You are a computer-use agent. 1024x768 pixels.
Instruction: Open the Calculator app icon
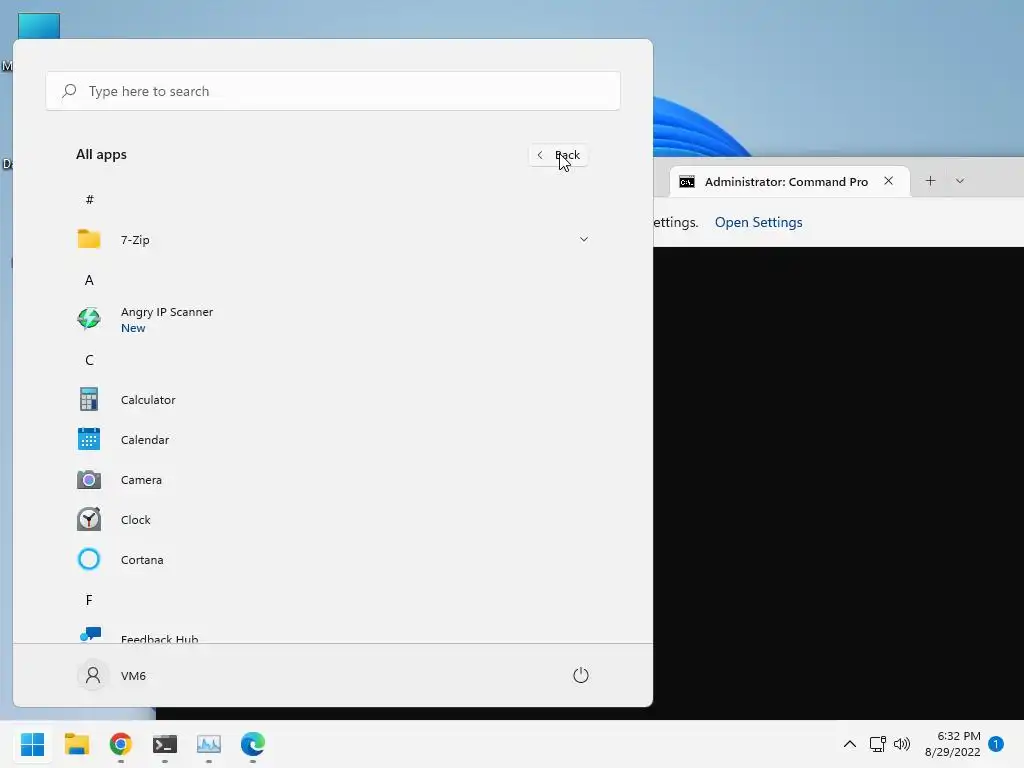click(x=89, y=399)
